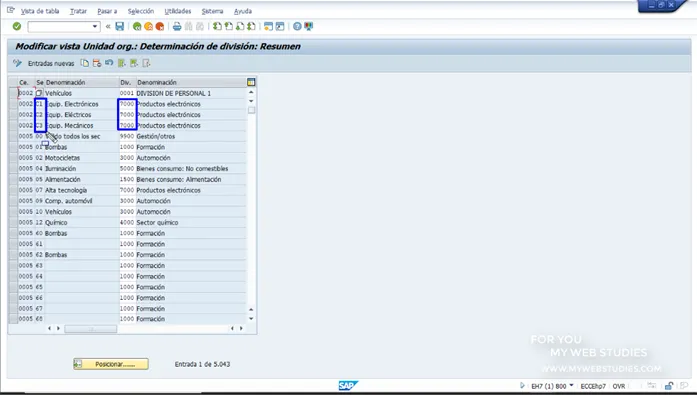Click the Entradas nuevas button
Viewport: 697px width, 395px height.
(x=51, y=64)
